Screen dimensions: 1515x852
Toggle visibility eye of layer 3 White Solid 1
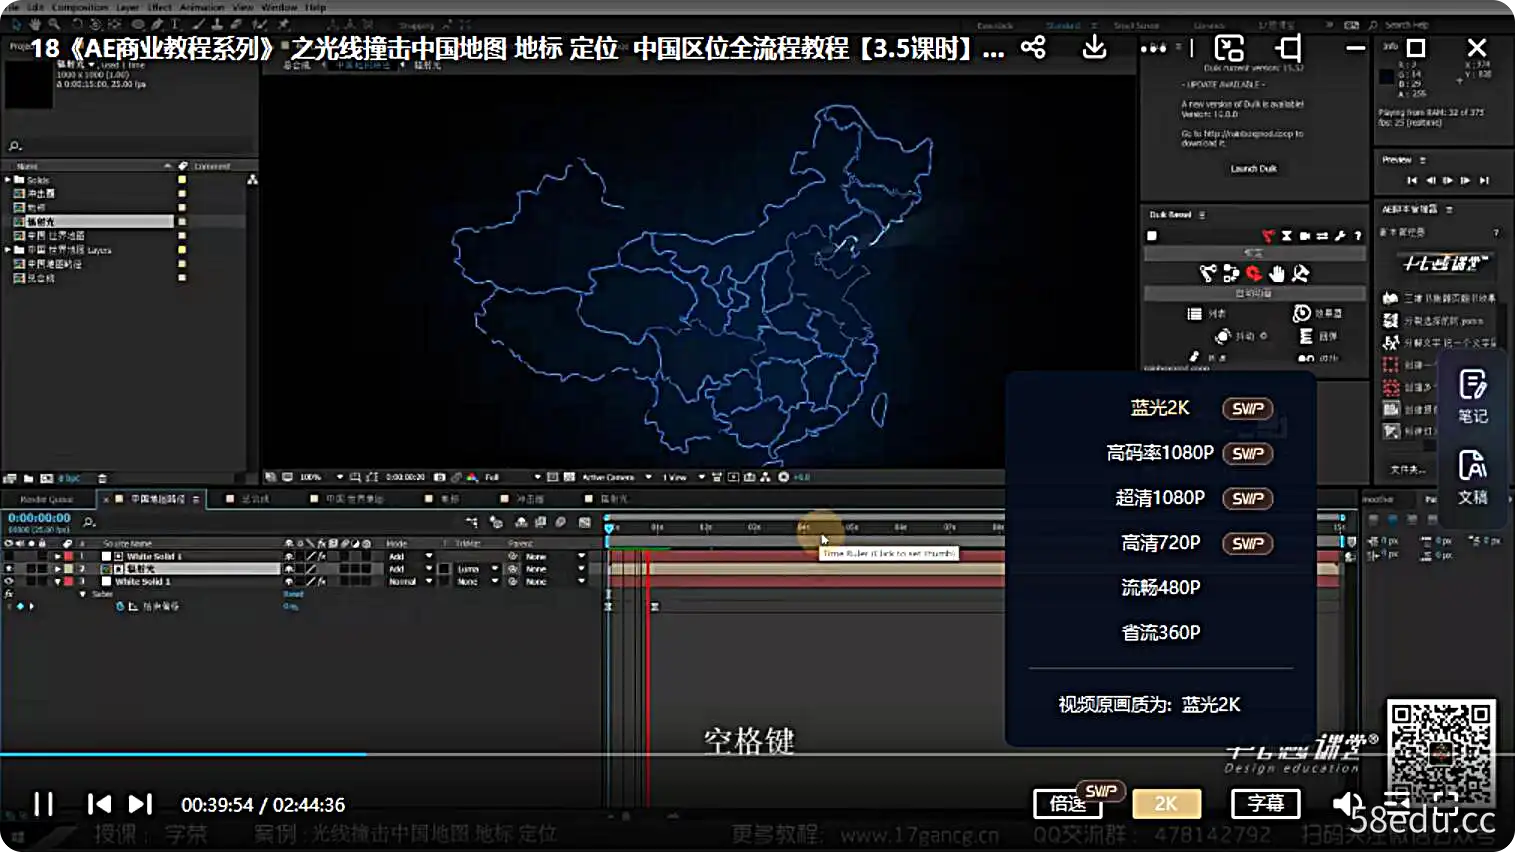pos(9,581)
